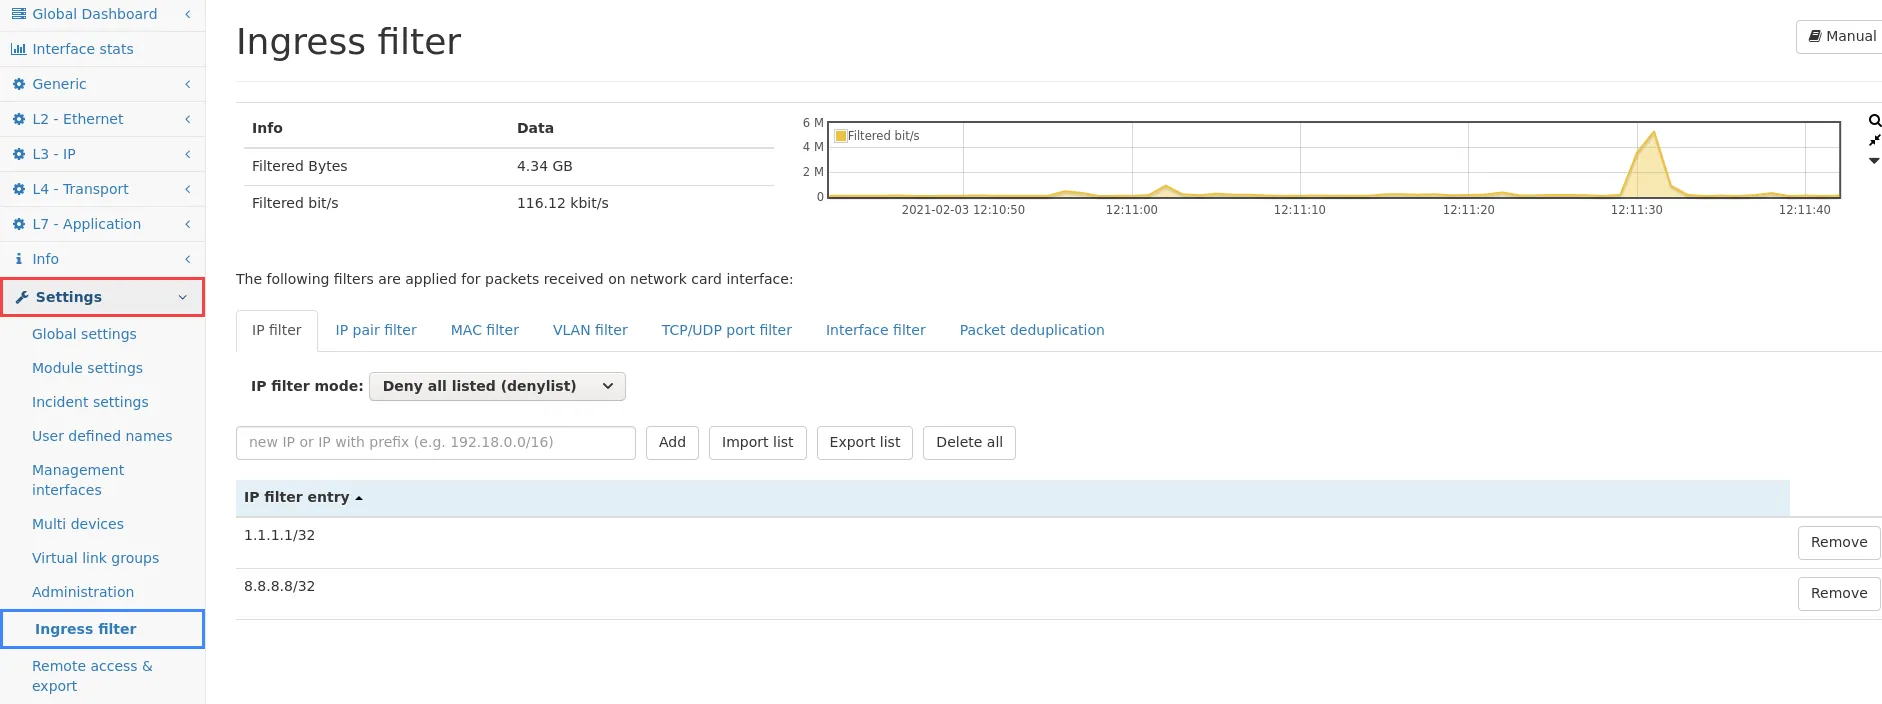Image resolution: width=1882 pixels, height=704 pixels.
Task: Open the Manual via its book icon
Action: pyautogui.click(x=1815, y=36)
